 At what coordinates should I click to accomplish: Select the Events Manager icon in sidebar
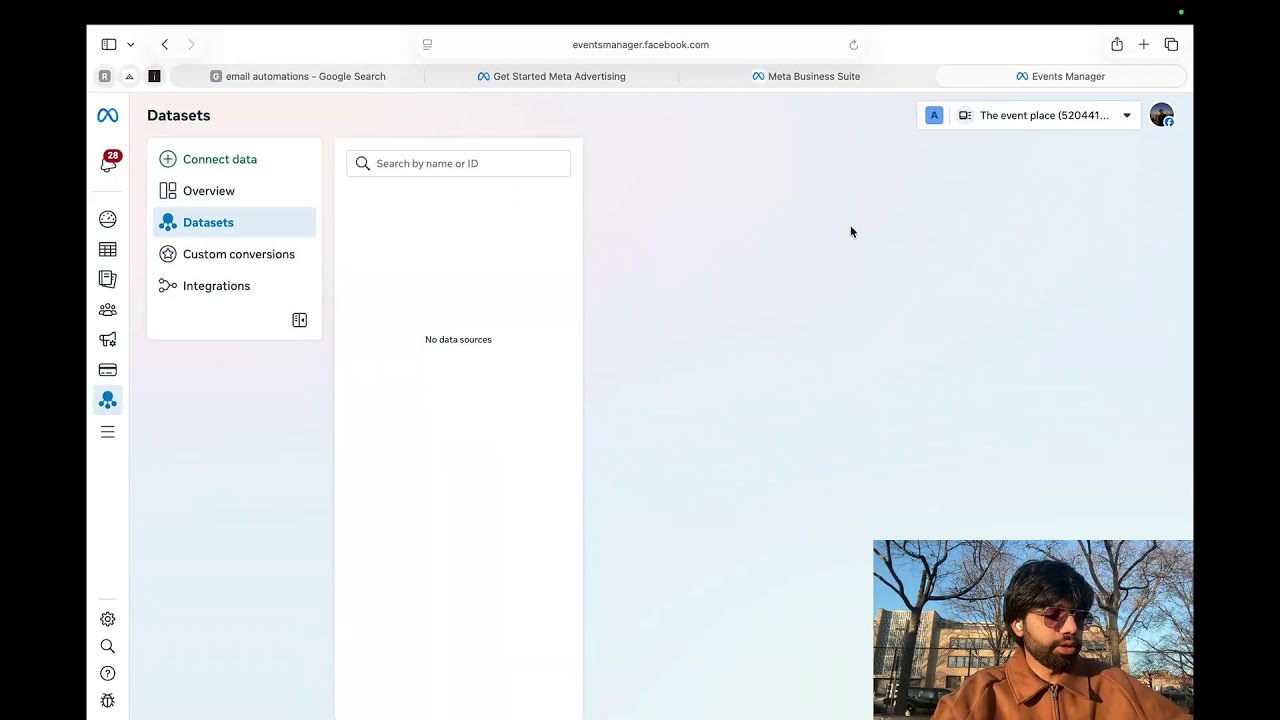(x=108, y=400)
